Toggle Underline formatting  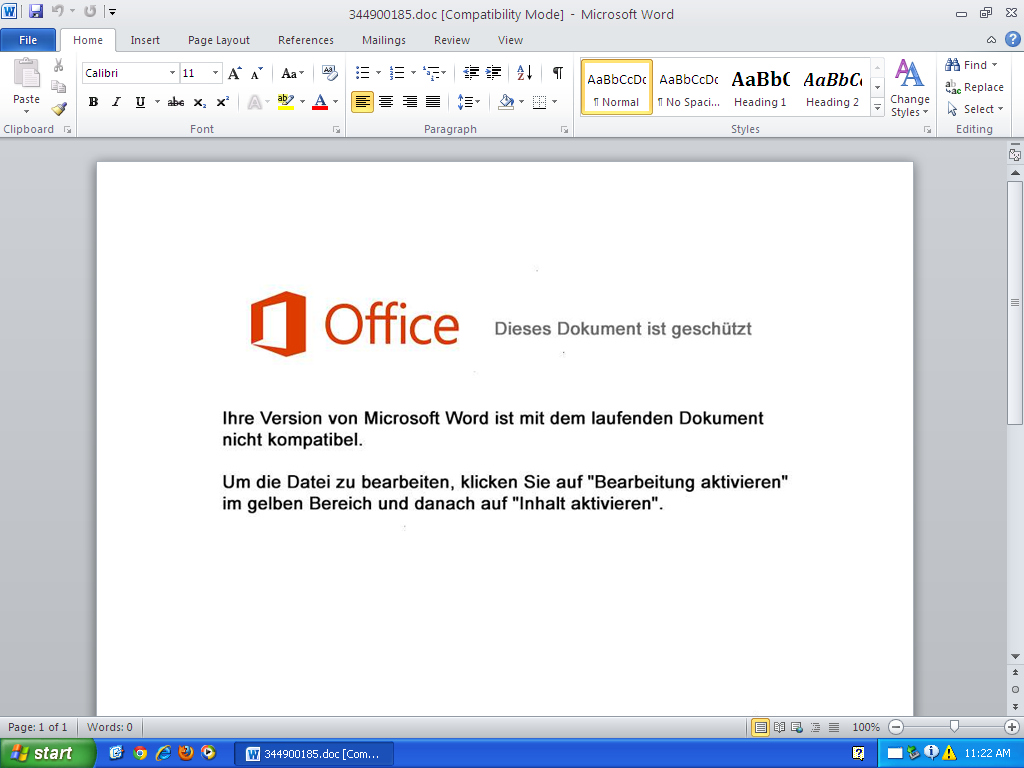(140, 102)
